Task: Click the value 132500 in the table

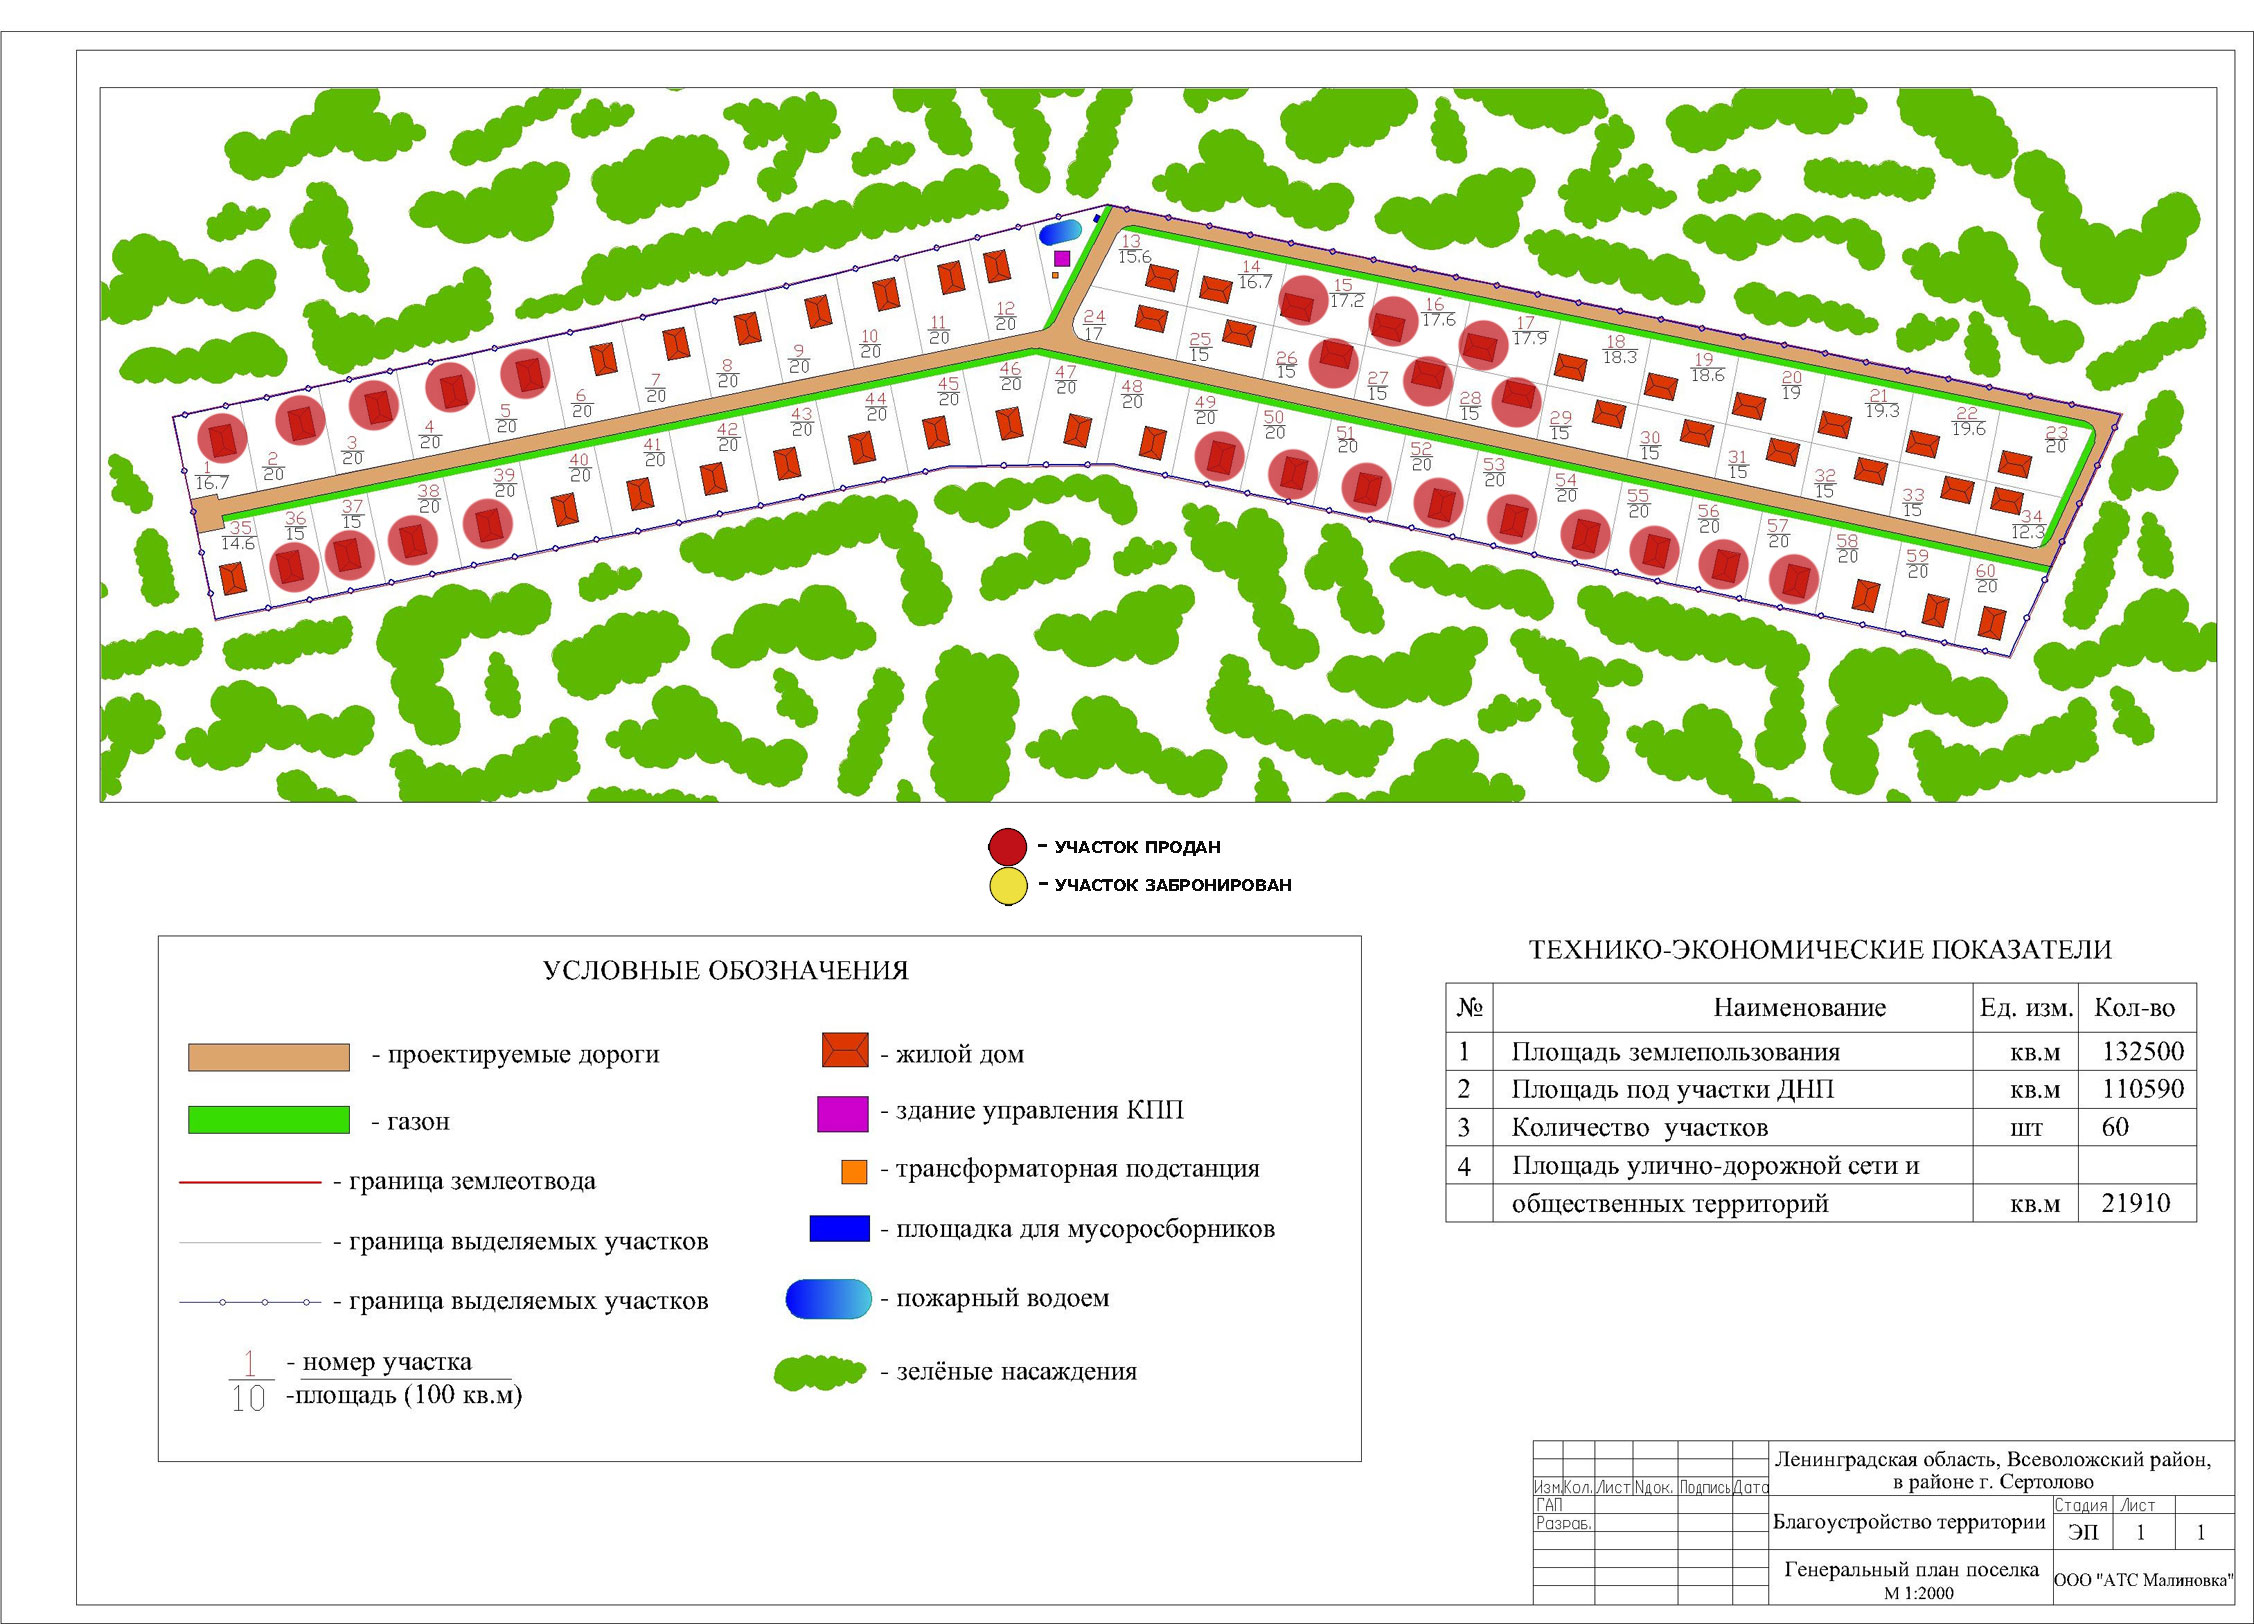Action: point(2143,1051)
